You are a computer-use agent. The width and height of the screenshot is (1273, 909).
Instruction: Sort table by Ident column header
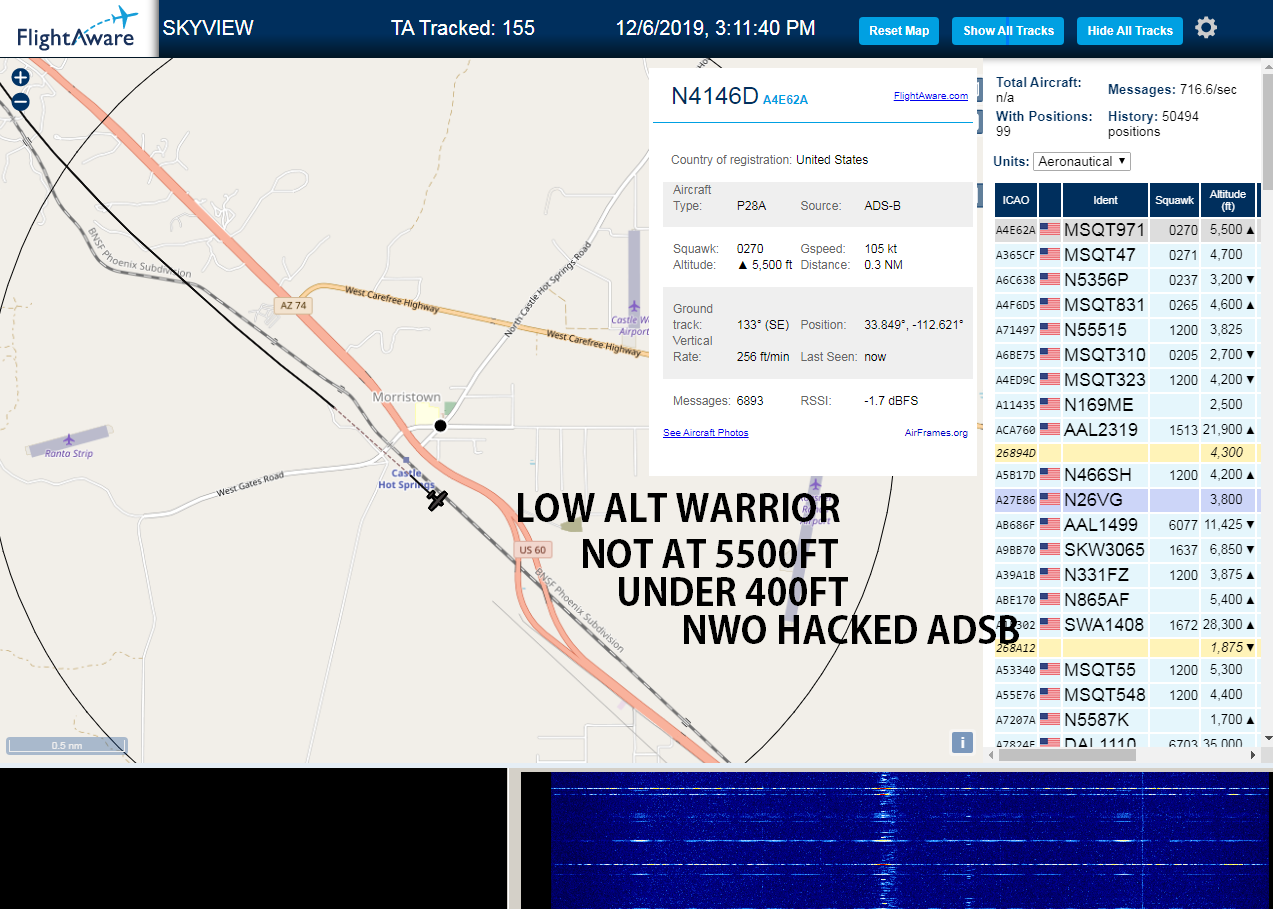[1105, 200]
